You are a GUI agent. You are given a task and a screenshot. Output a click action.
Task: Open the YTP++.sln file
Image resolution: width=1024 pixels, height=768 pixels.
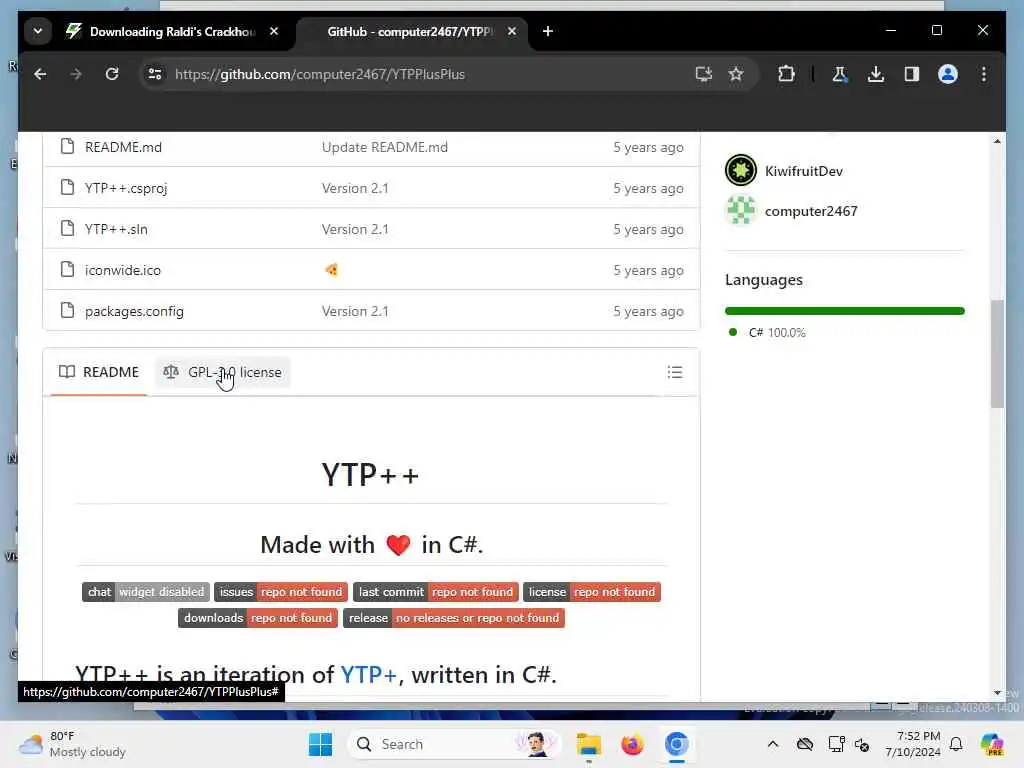(116, 230)
